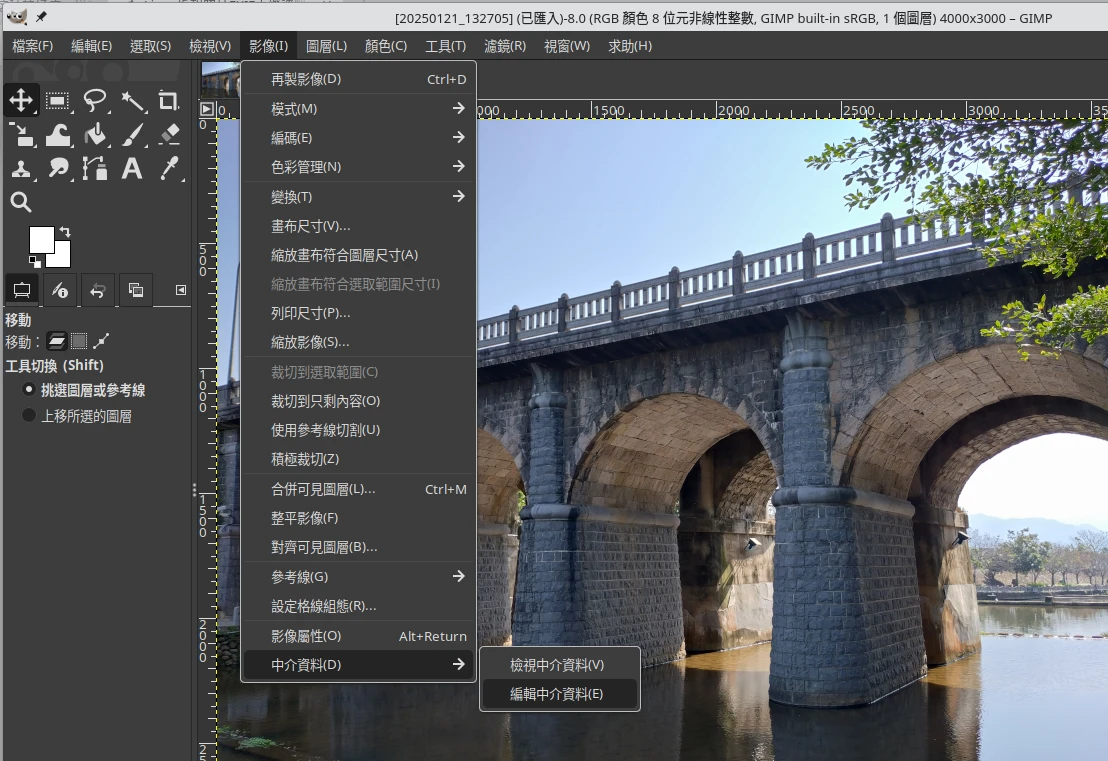Select the Eraser tool
This screenshot has width=1108, height=761.
coord(168,135)
